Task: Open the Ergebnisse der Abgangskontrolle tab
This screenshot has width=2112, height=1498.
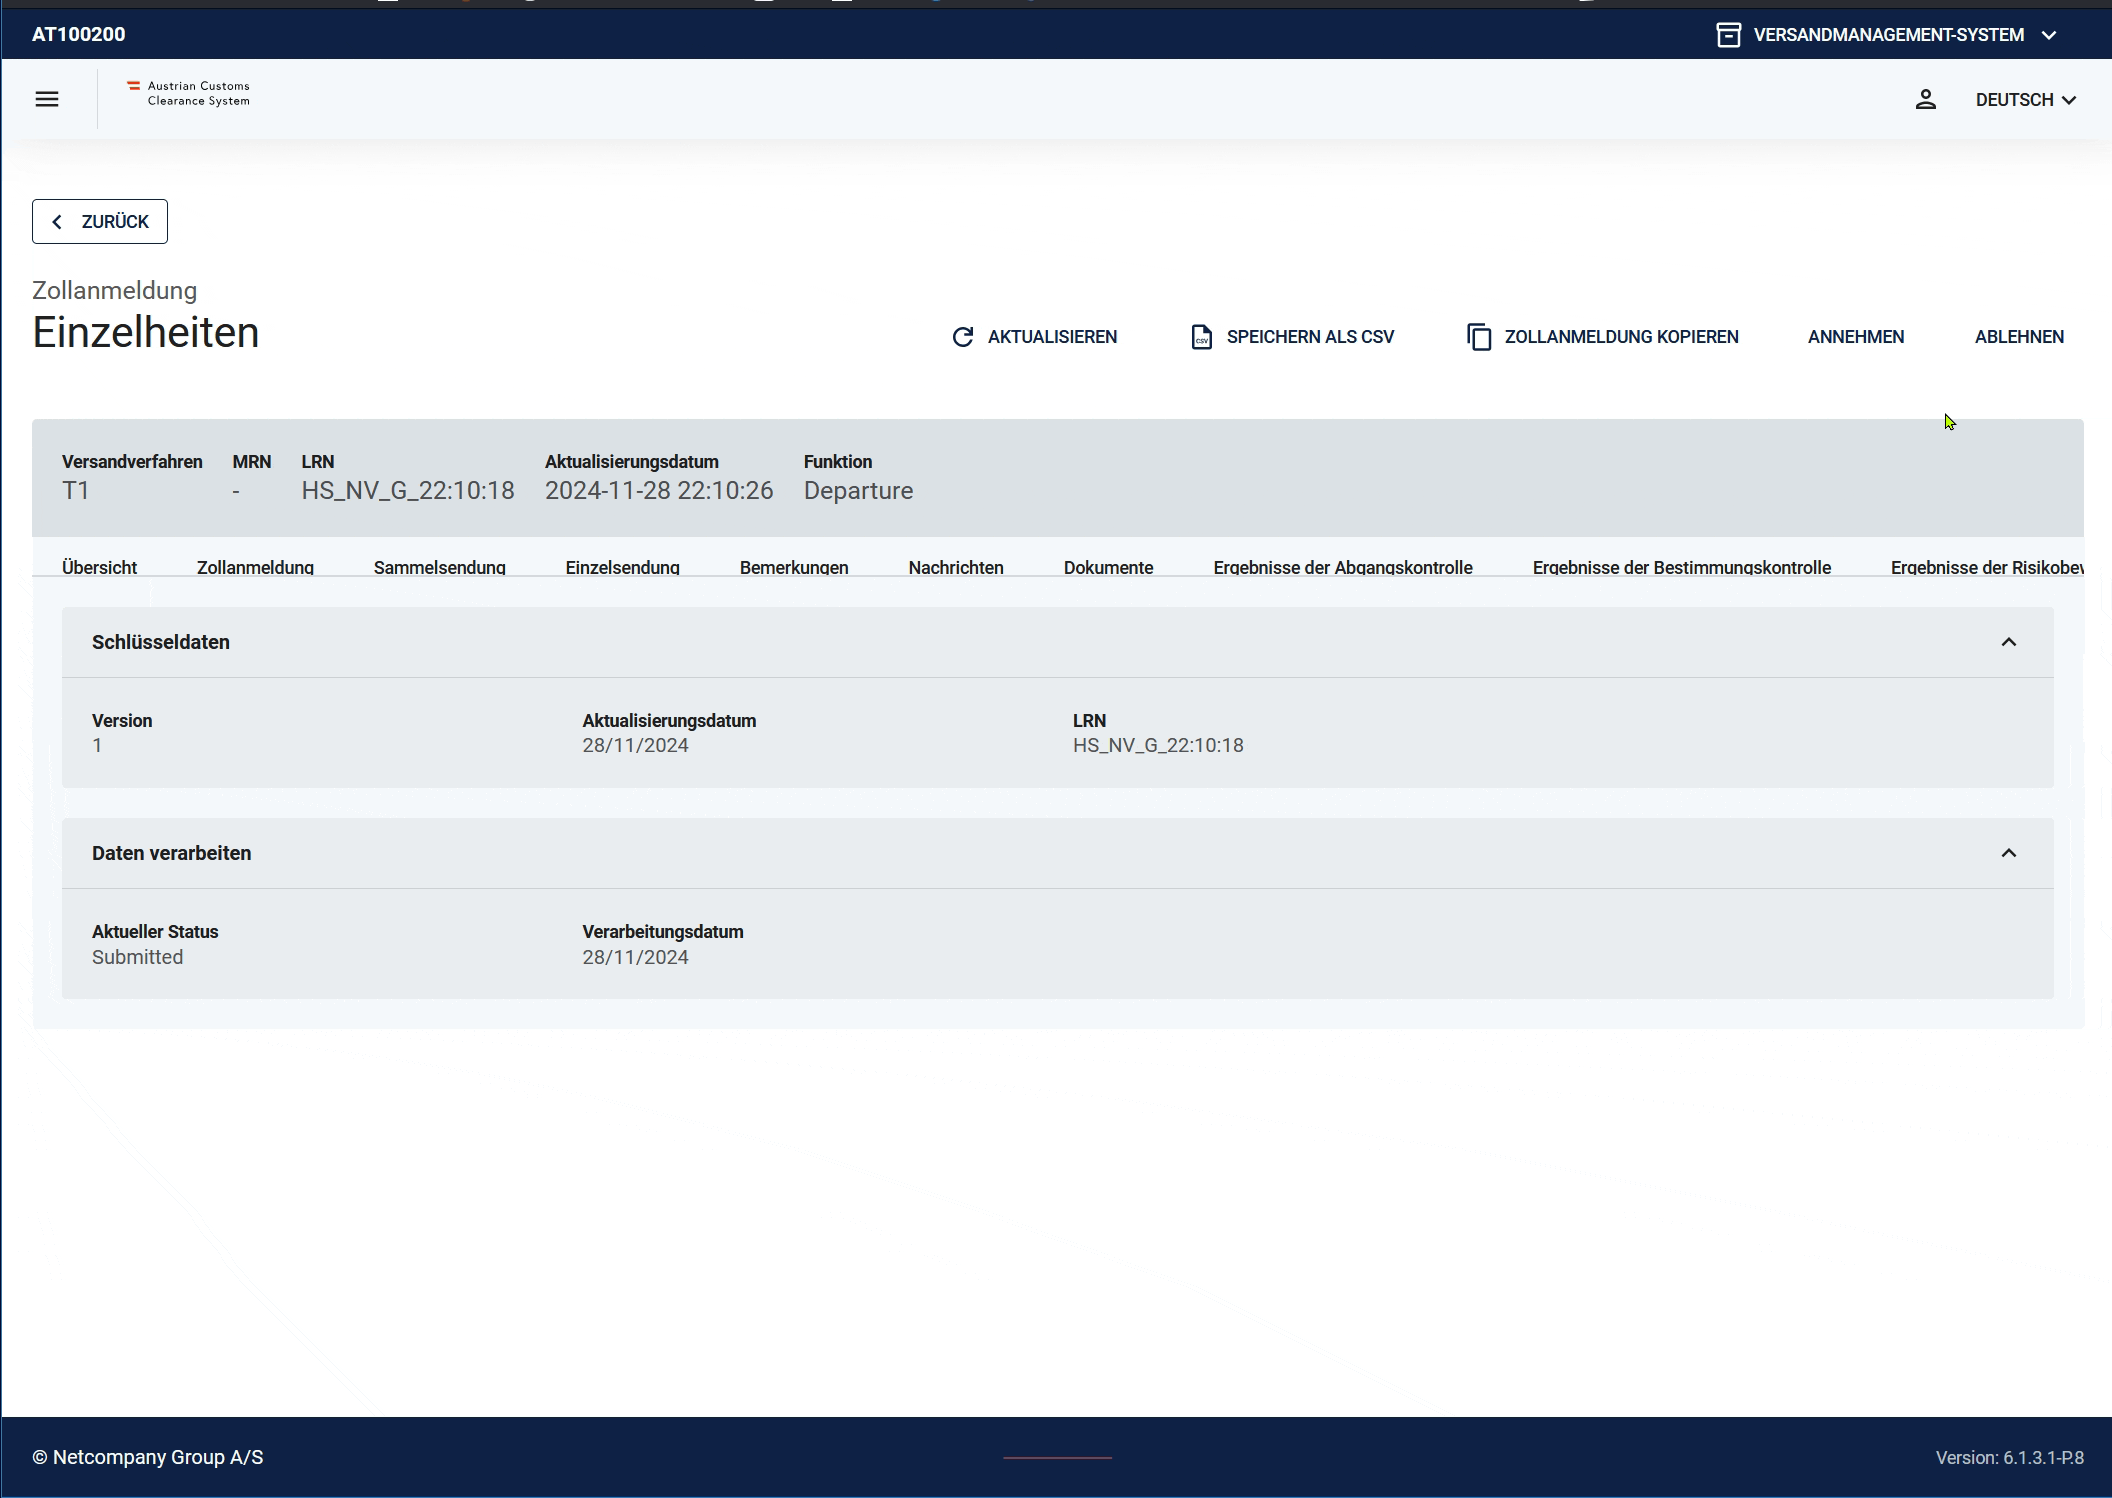Action: [x=1342, y=567]
